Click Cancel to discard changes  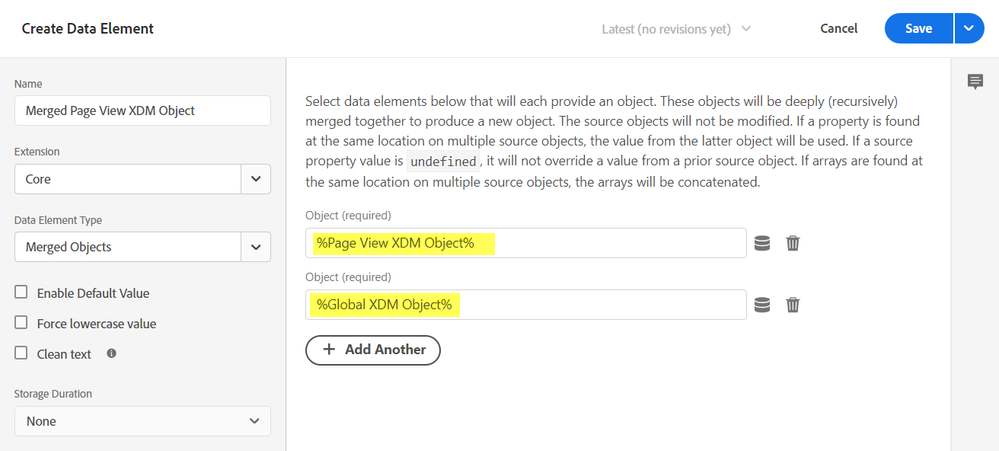[838, 29]
